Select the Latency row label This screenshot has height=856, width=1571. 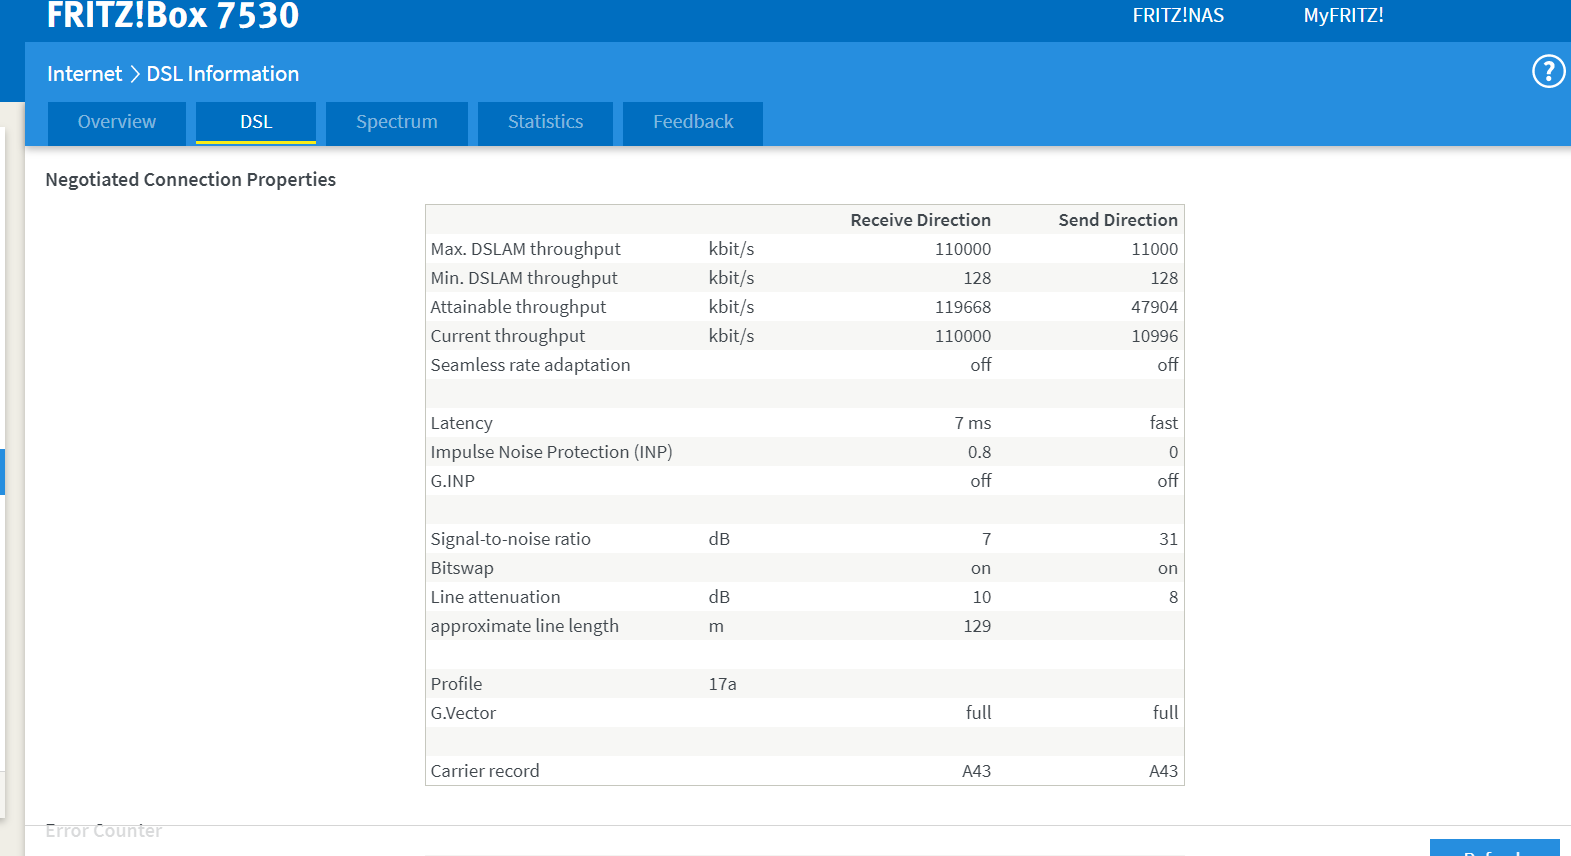461,423
